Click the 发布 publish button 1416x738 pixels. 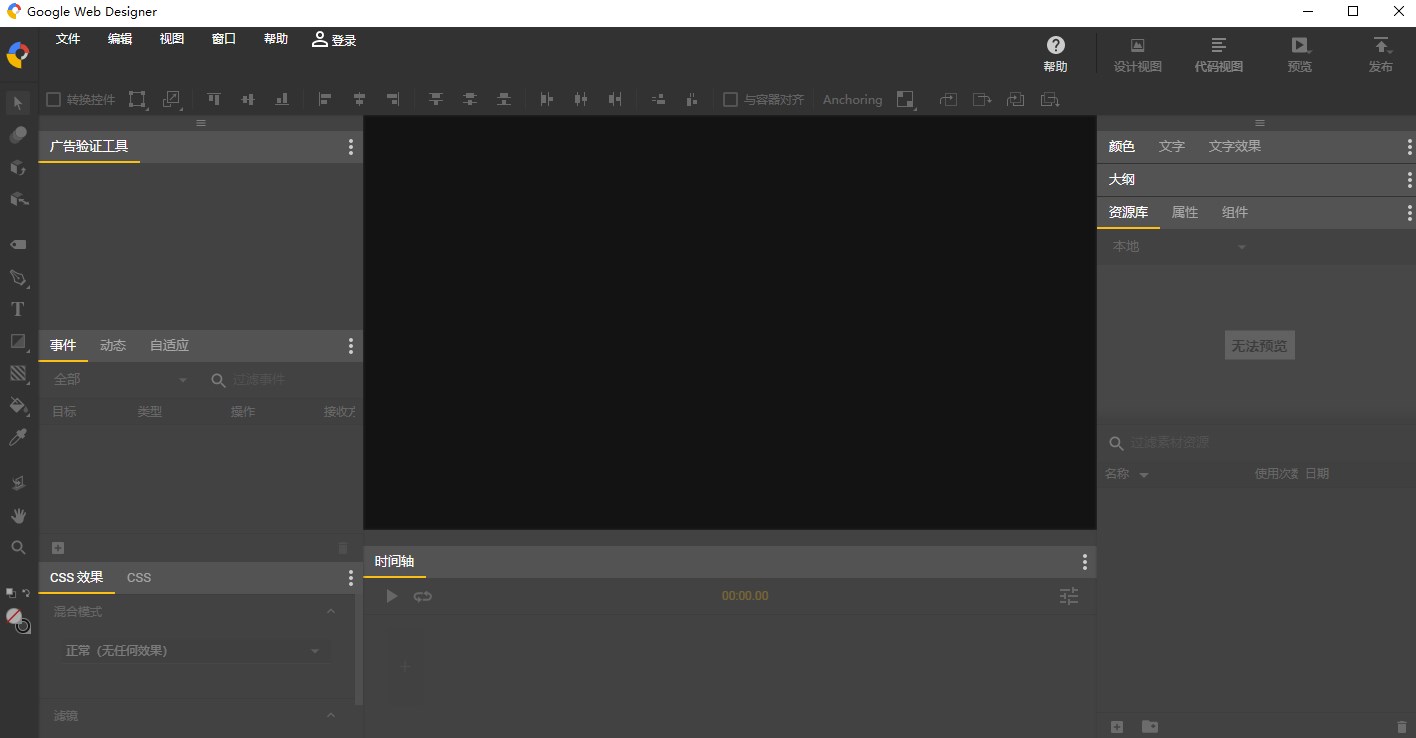point(1380,53)
